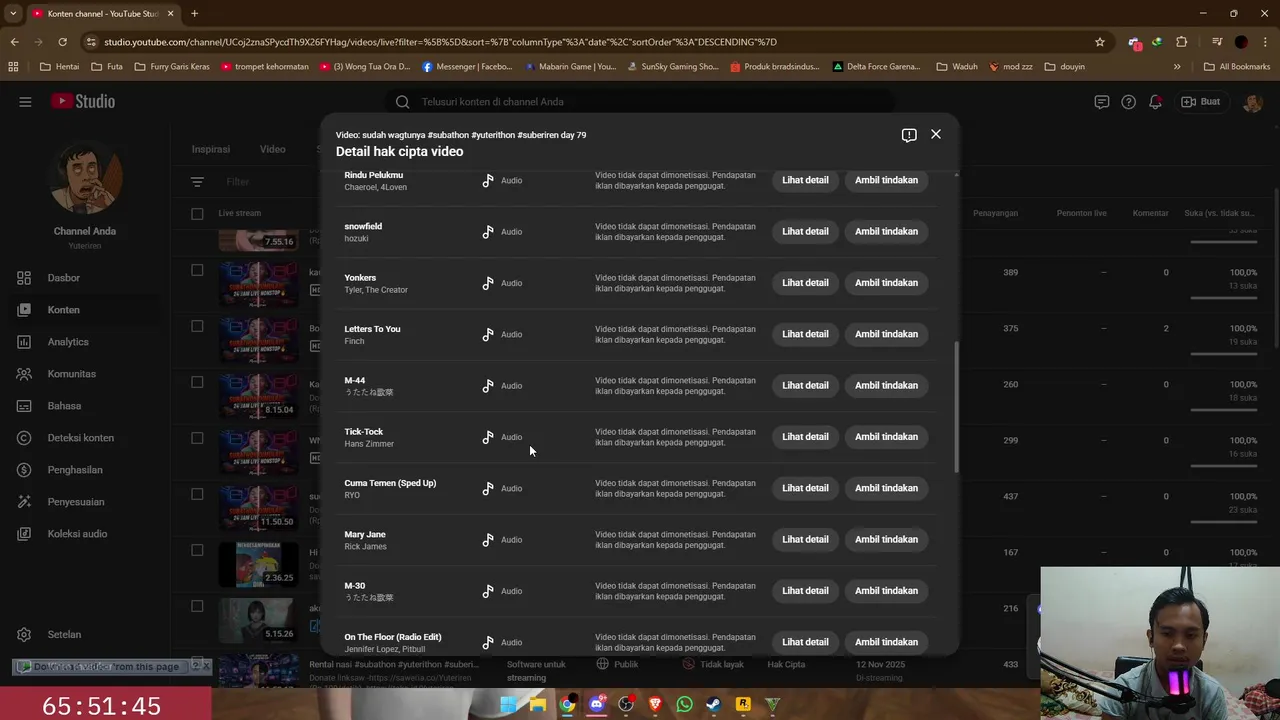
Task: Open the send feedback icon in header
Action: tap(1101, 102)
